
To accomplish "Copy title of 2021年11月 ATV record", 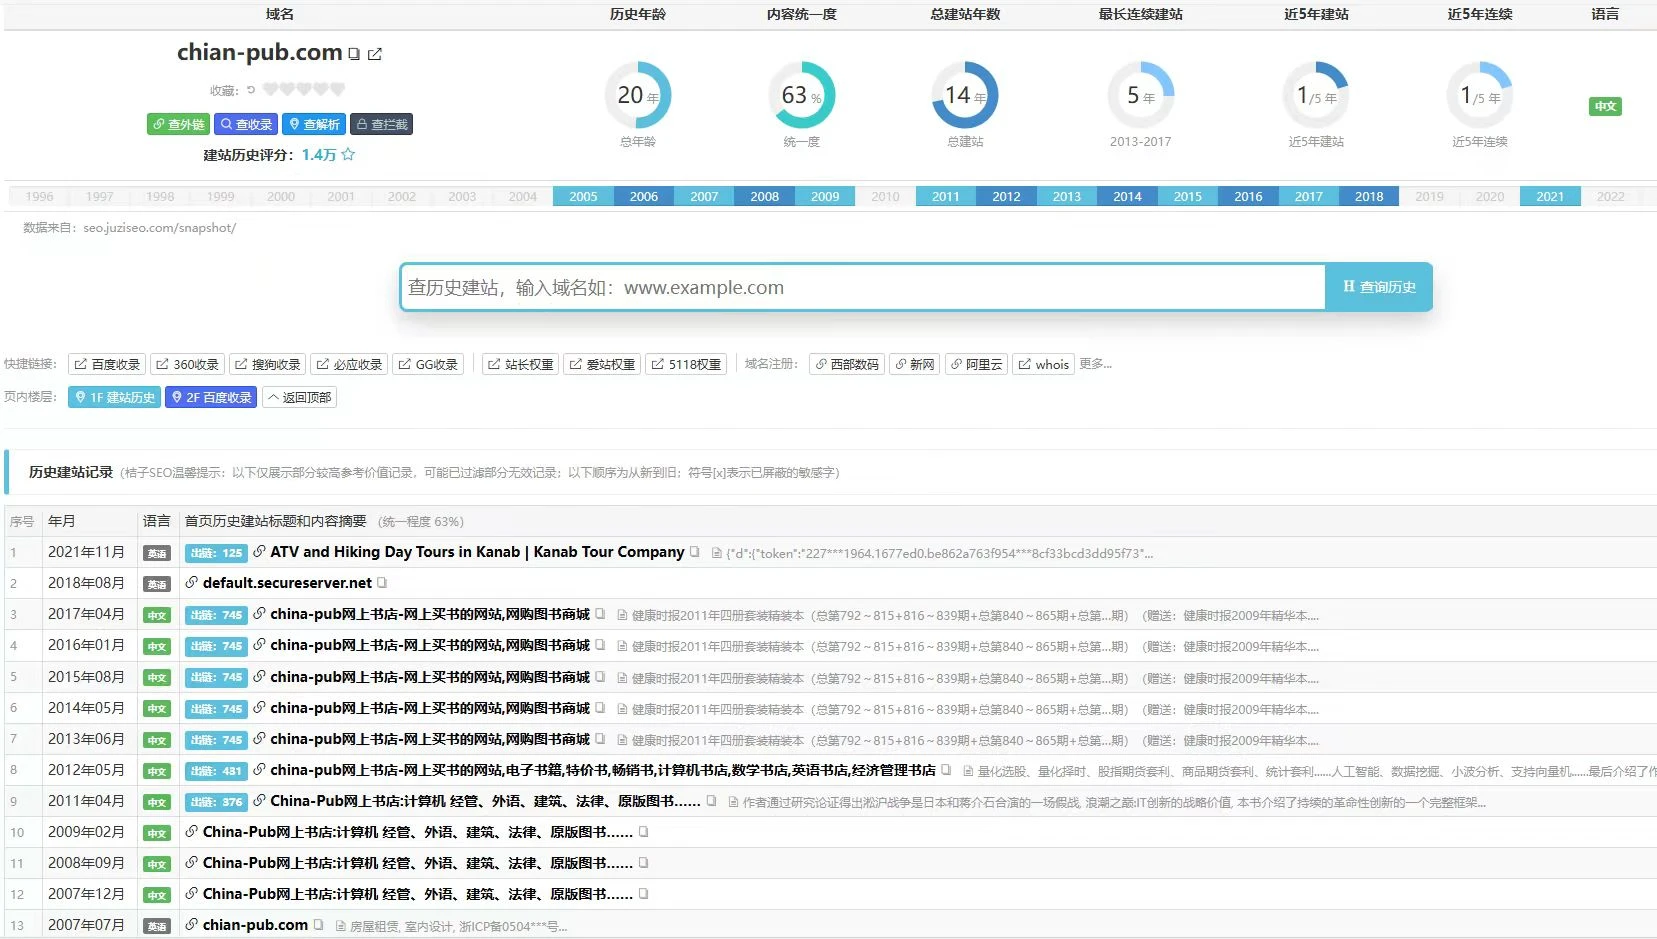I will click(695, 552).
